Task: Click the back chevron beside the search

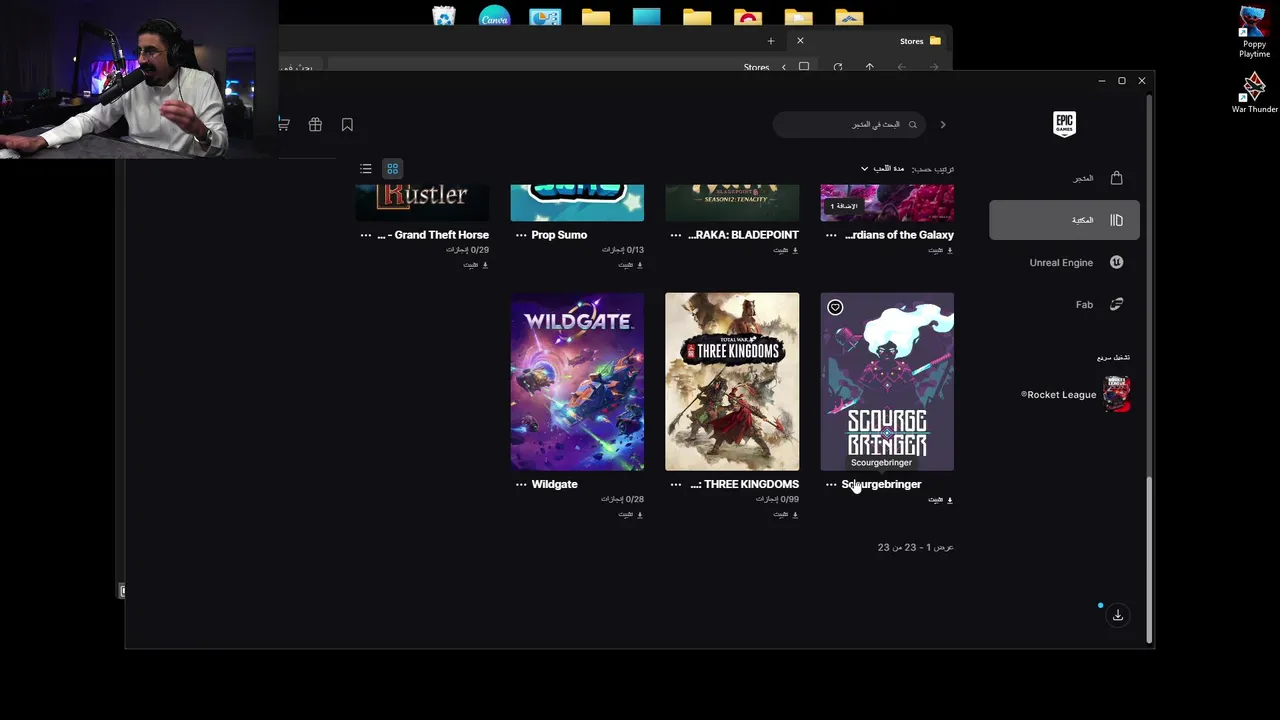Action: click(943, 125)
